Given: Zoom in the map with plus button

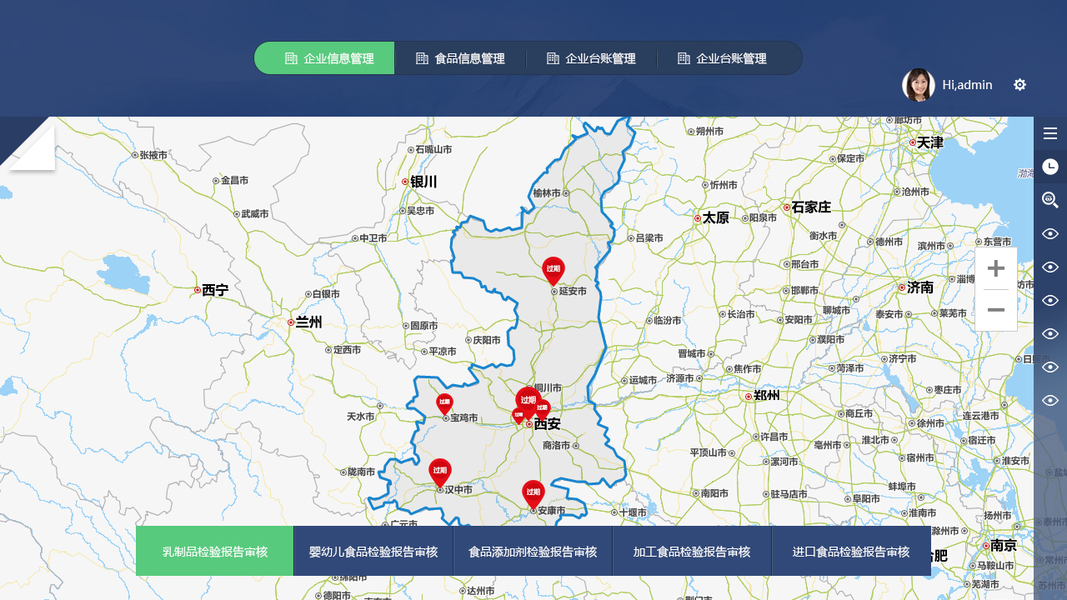Looking at the screenshot, I should coord(996,269).
